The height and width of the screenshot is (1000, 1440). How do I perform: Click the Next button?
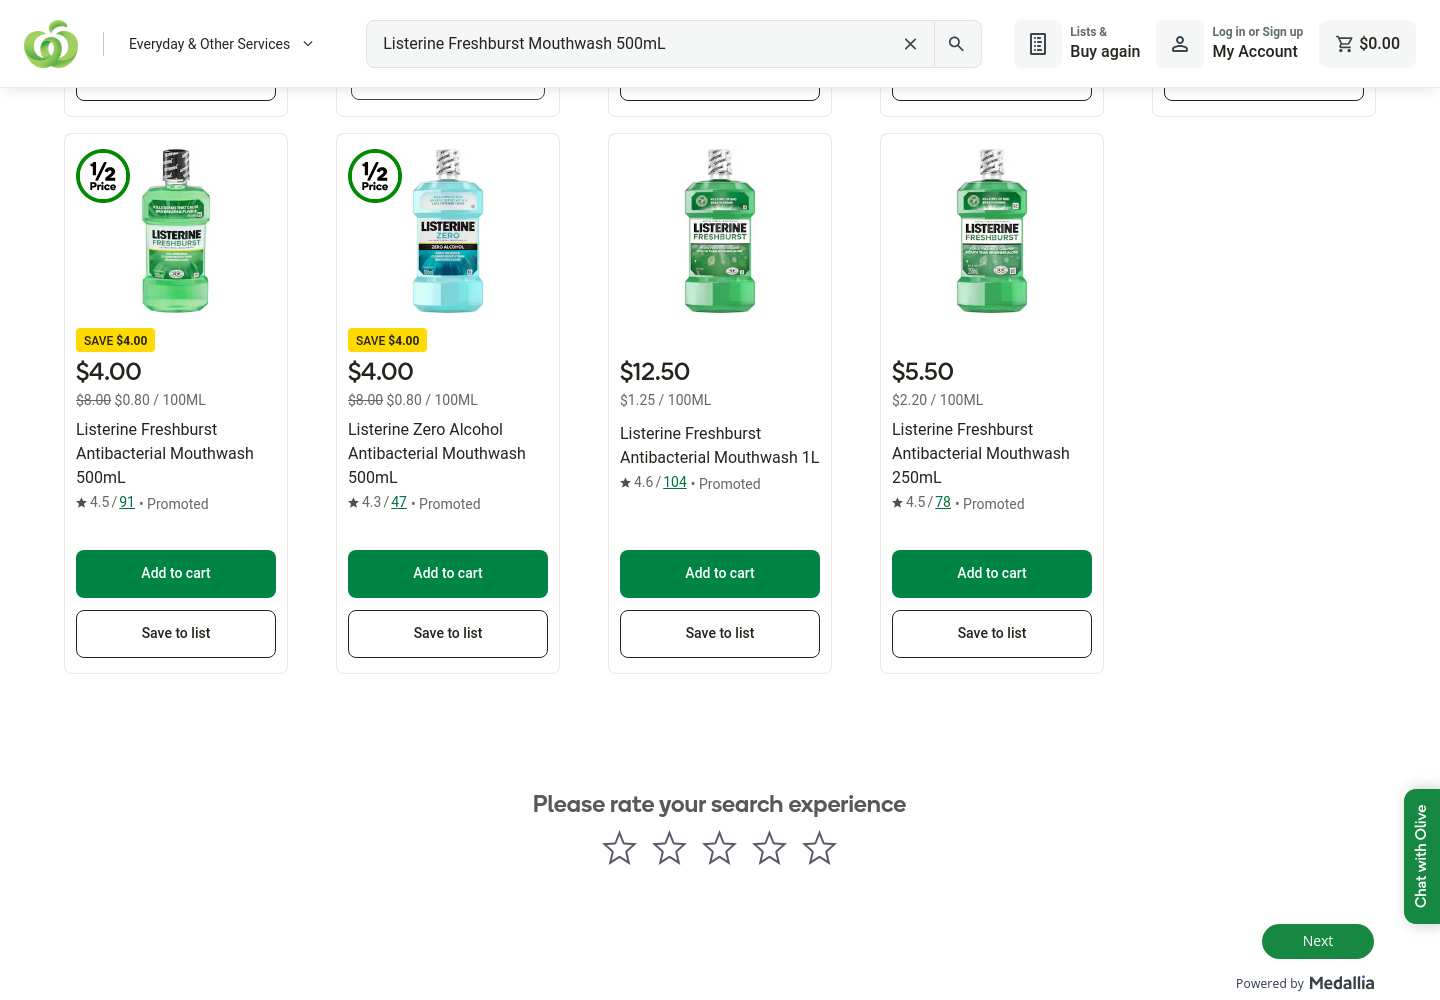tap(1318, 941)
